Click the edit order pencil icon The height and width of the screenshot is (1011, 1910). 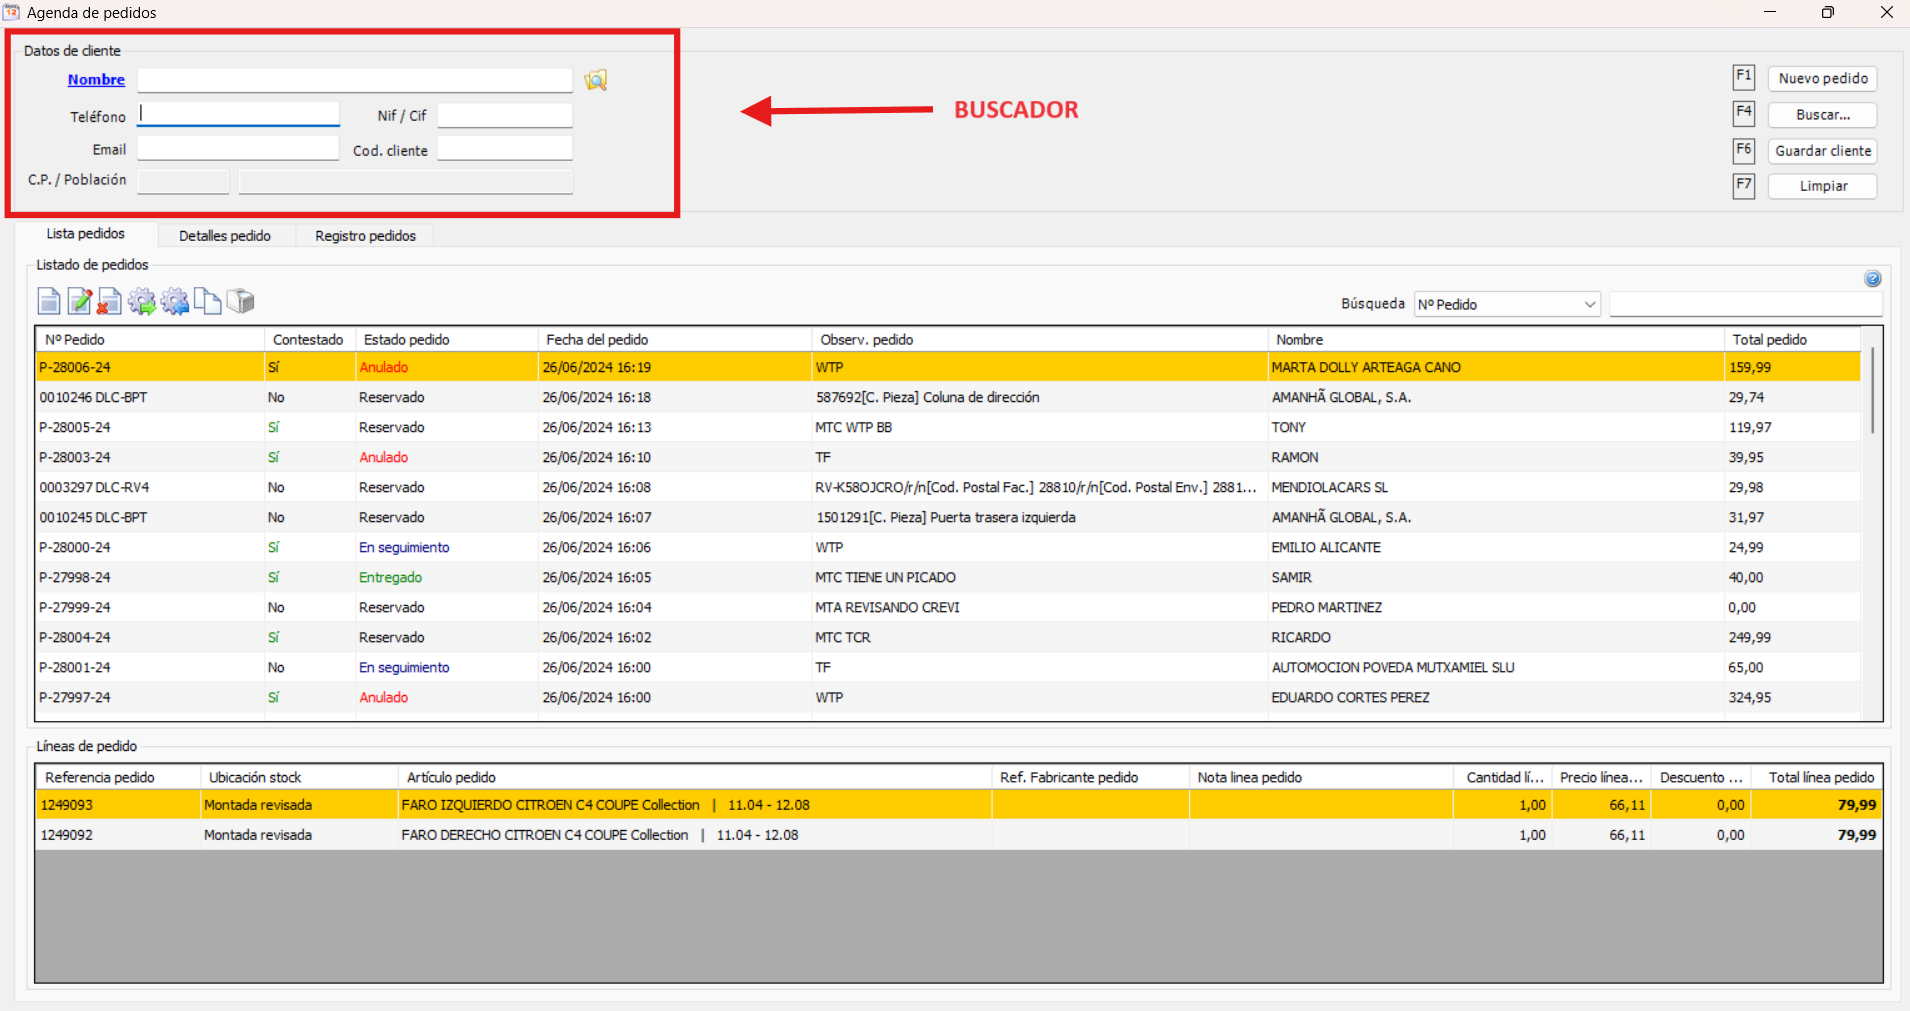80,301
